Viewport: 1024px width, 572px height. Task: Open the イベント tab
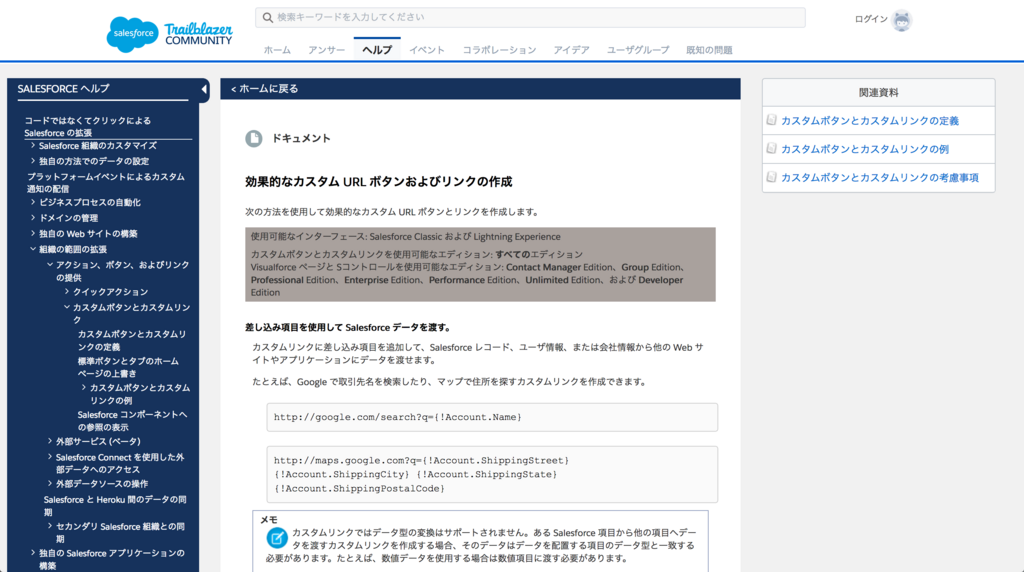(x=427, y=50)
